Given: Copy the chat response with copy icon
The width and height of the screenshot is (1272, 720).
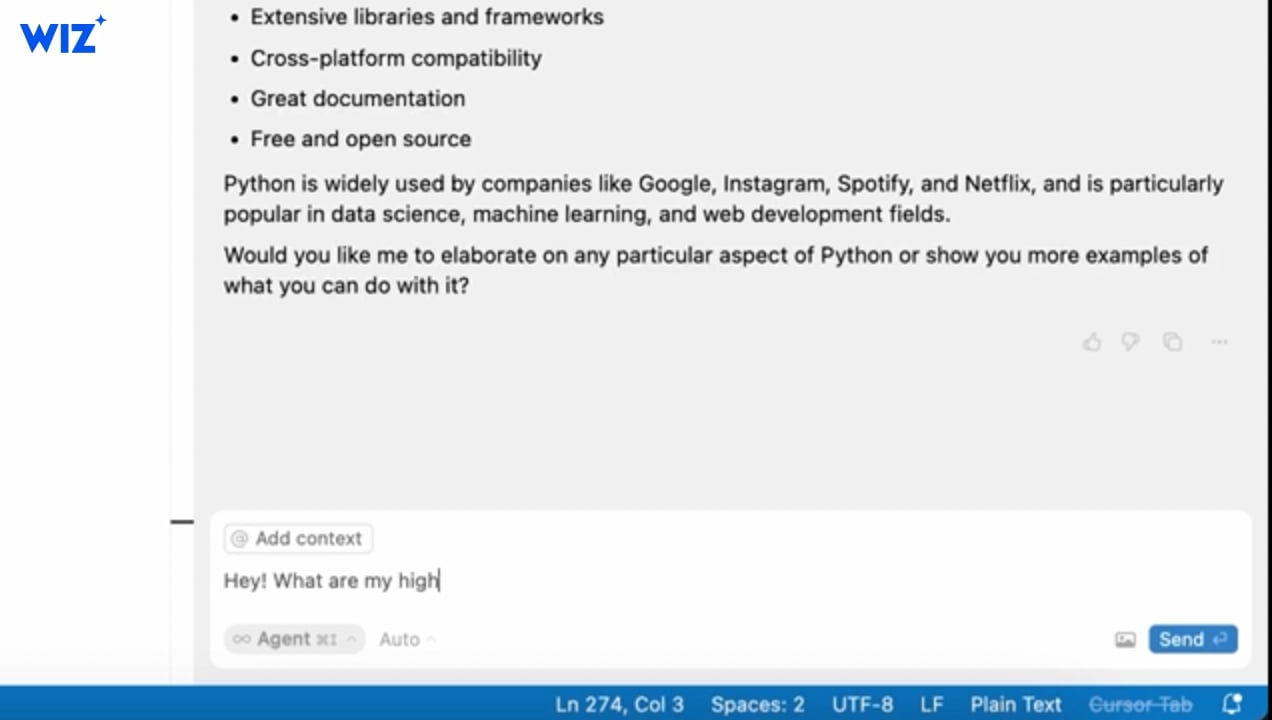Looking at the screenshot, I should pyautogui.click(x=1172, y=342).
